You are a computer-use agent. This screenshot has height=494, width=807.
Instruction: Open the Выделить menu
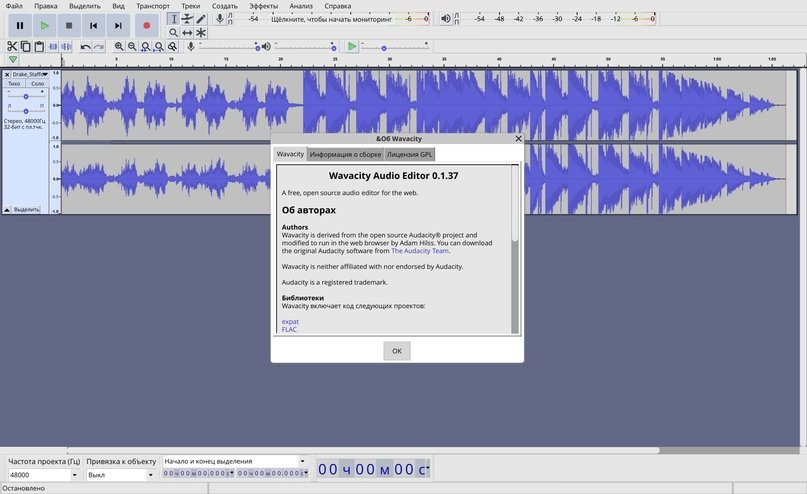(85, 6)
